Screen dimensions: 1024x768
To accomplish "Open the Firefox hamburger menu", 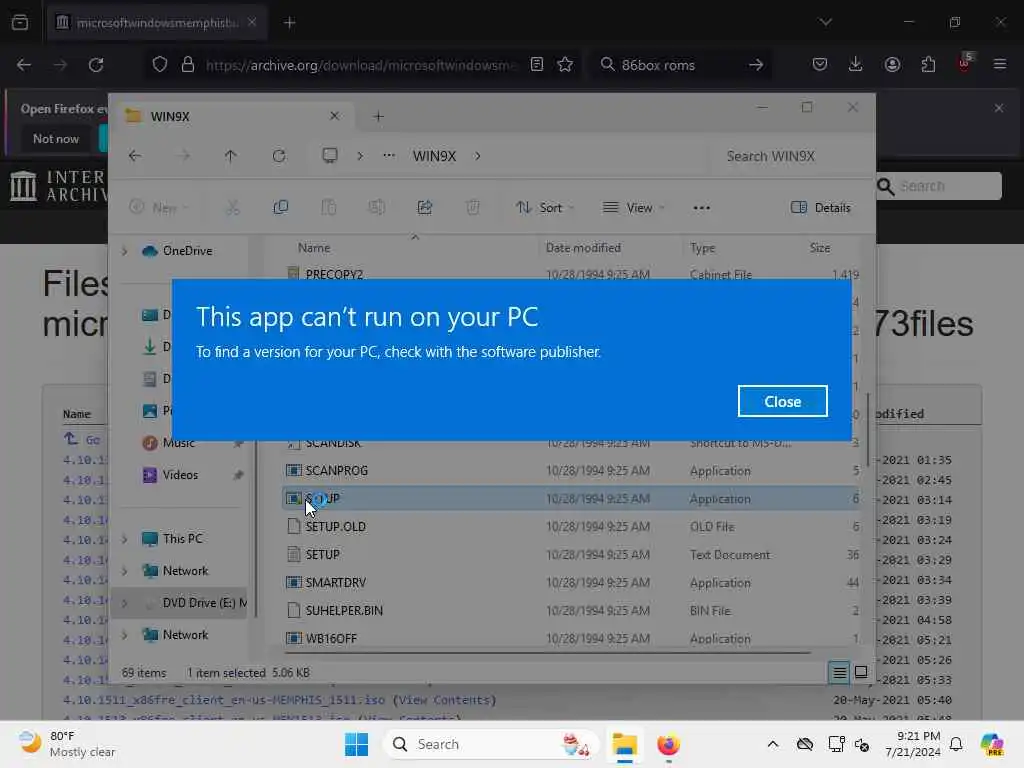I will point(1000,65).
